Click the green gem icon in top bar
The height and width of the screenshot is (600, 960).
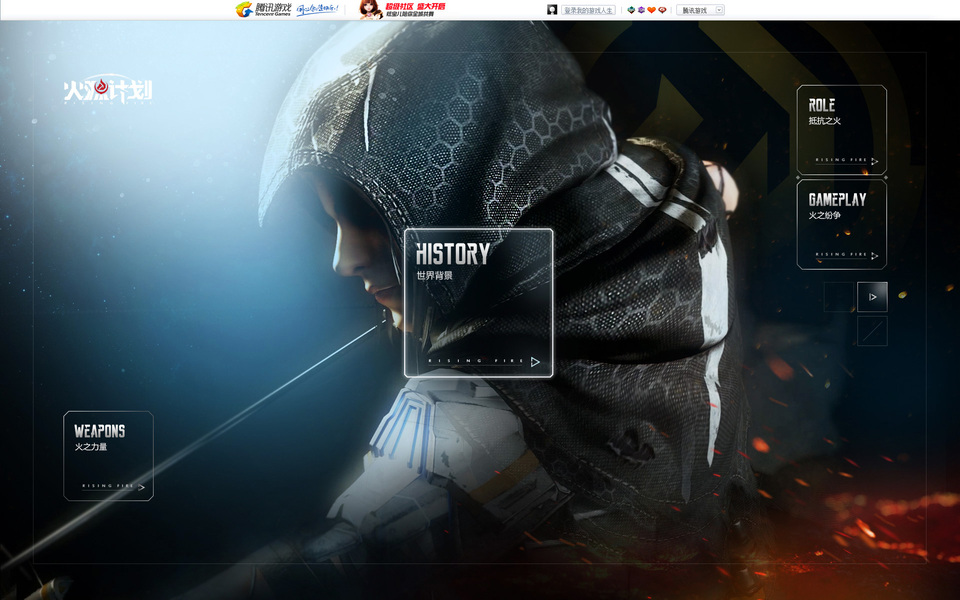(631, 10)
